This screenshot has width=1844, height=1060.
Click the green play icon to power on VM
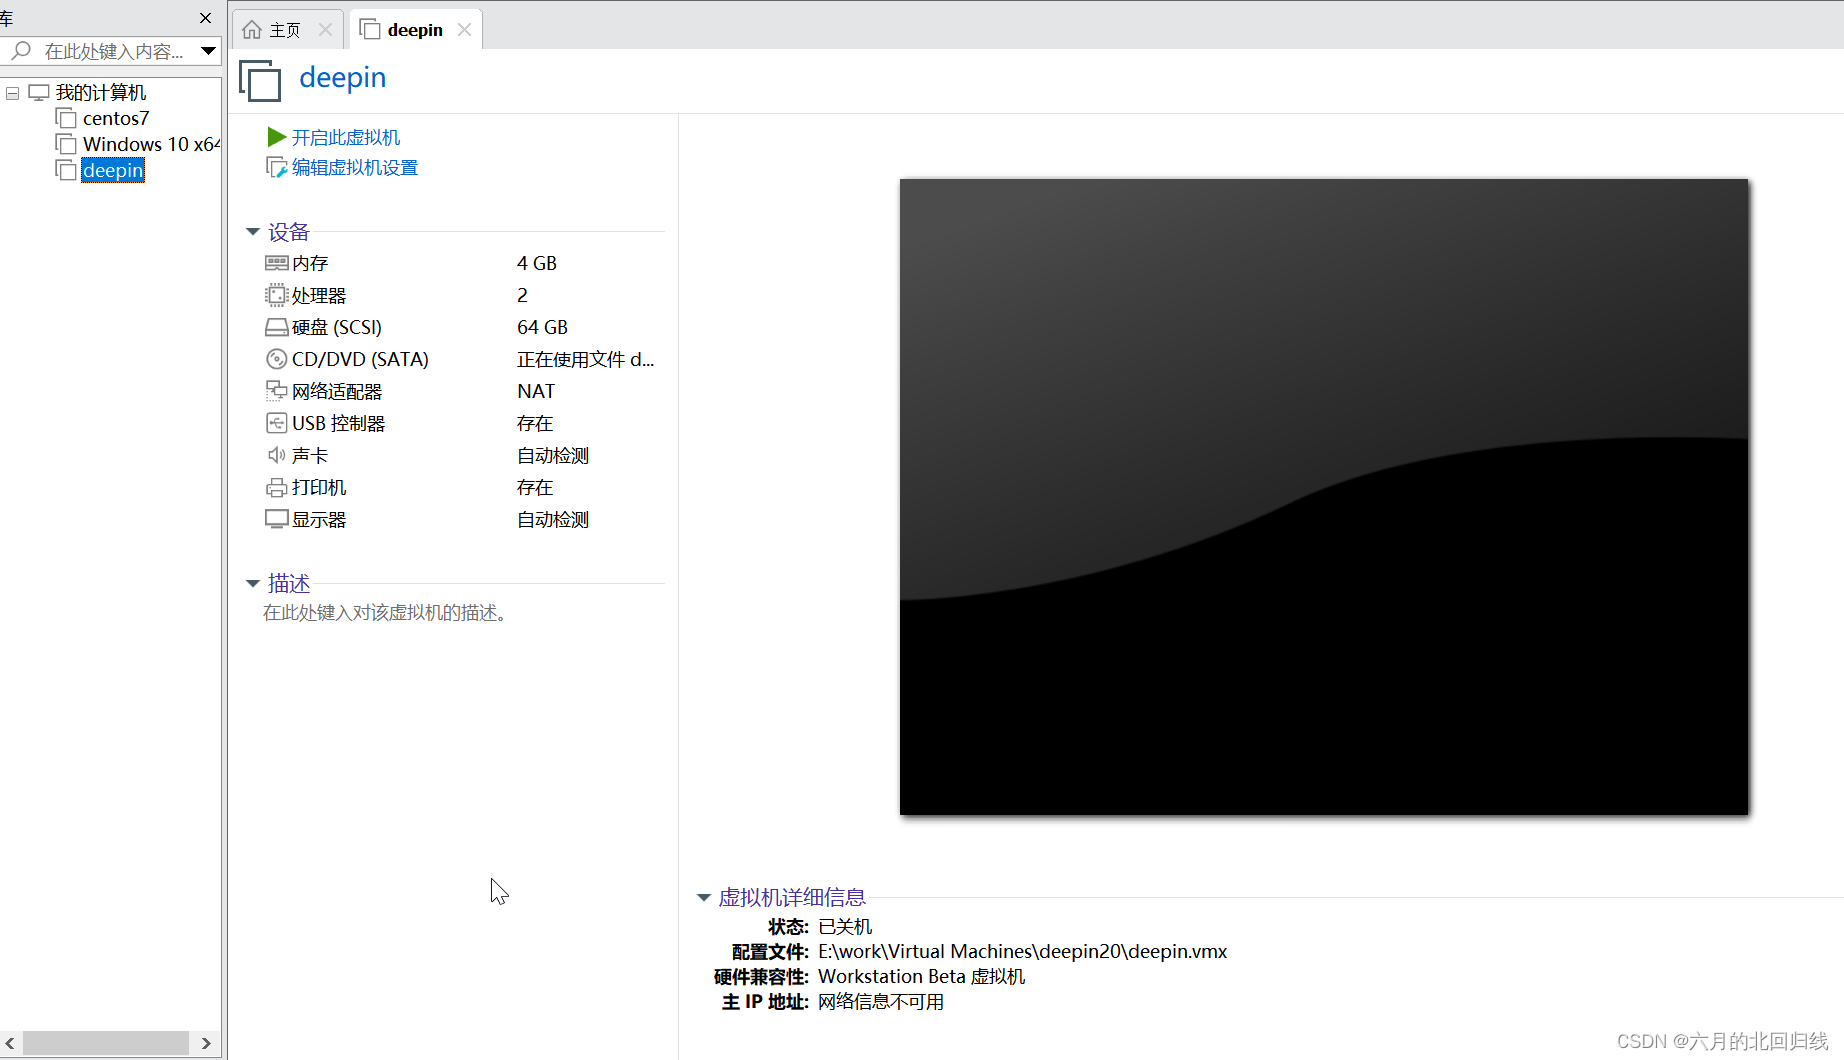pos(277,137)
